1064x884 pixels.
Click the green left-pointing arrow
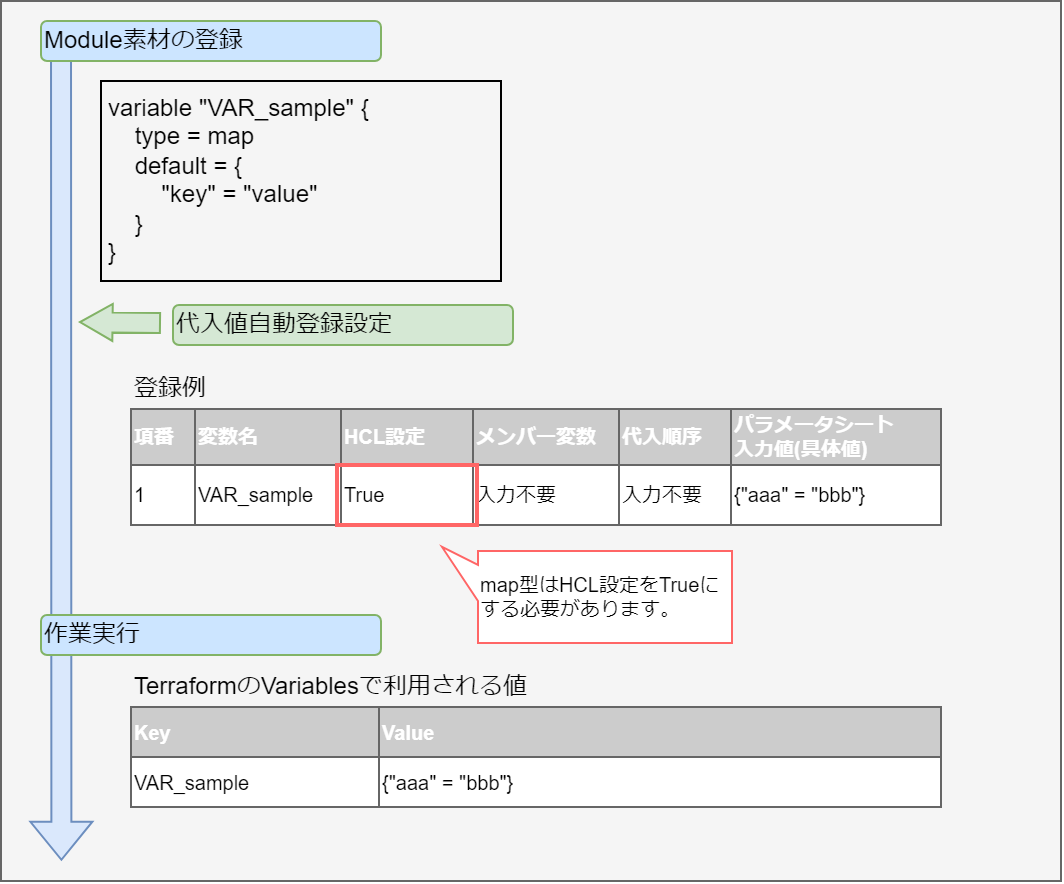(118, 323)
